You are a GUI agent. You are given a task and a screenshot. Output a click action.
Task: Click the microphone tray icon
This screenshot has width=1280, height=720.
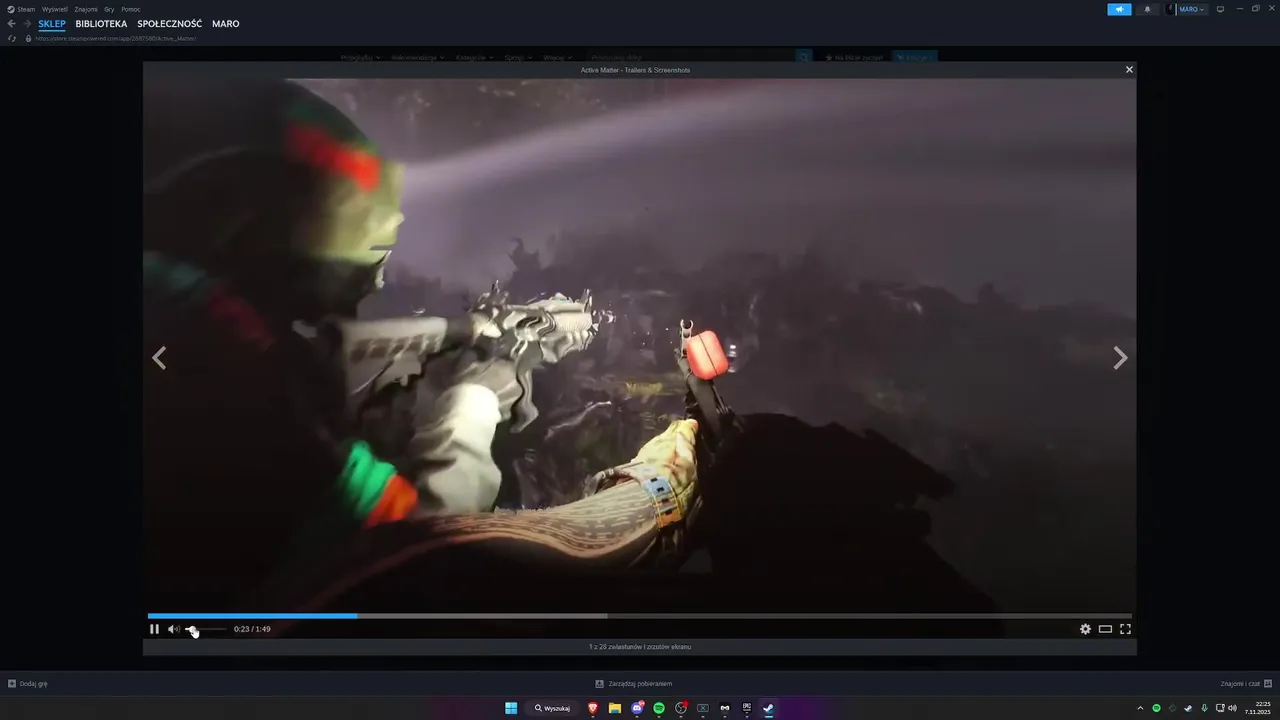1204,708
